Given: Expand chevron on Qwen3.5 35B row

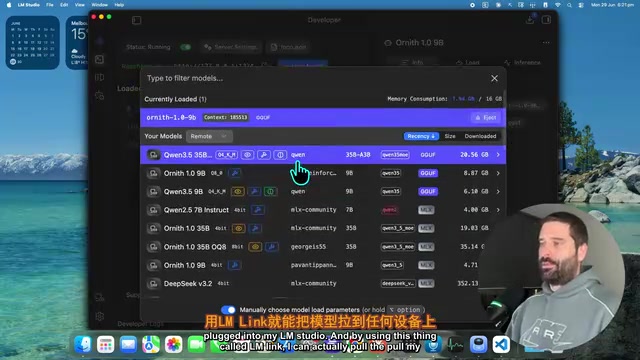Looking at the screenshot, I should tap(498, 155).
